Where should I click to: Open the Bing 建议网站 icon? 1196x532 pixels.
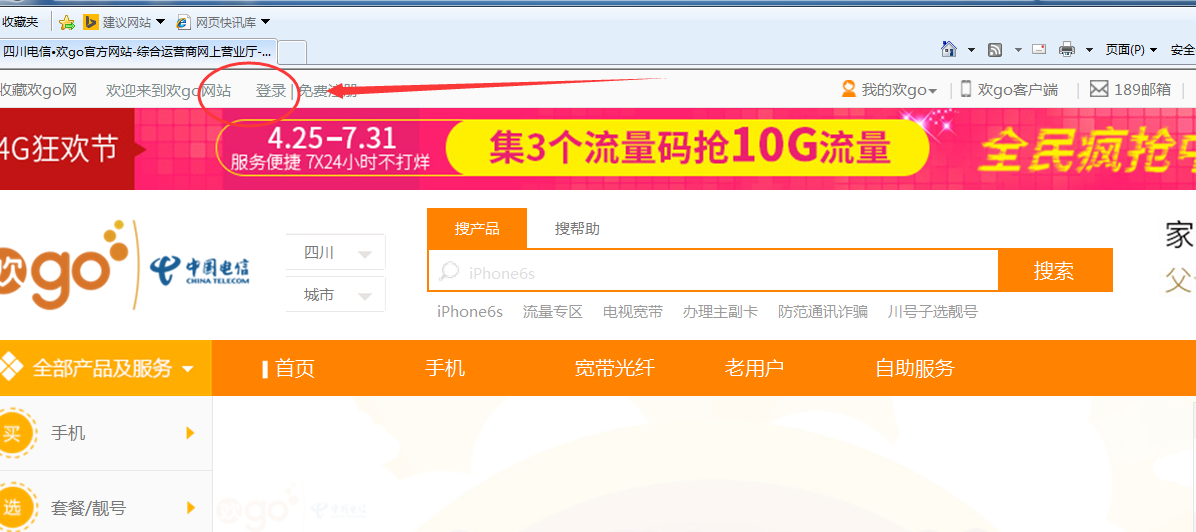point(91,22)
